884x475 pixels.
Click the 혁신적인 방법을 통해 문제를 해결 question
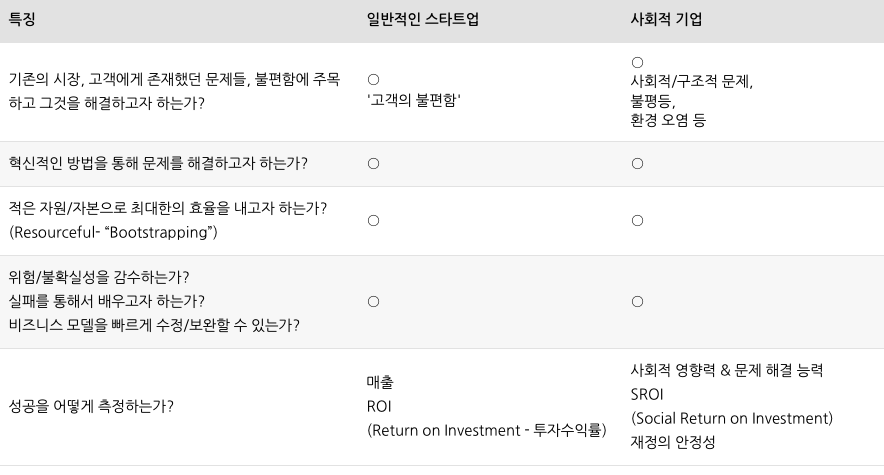(x=158, y=163)
